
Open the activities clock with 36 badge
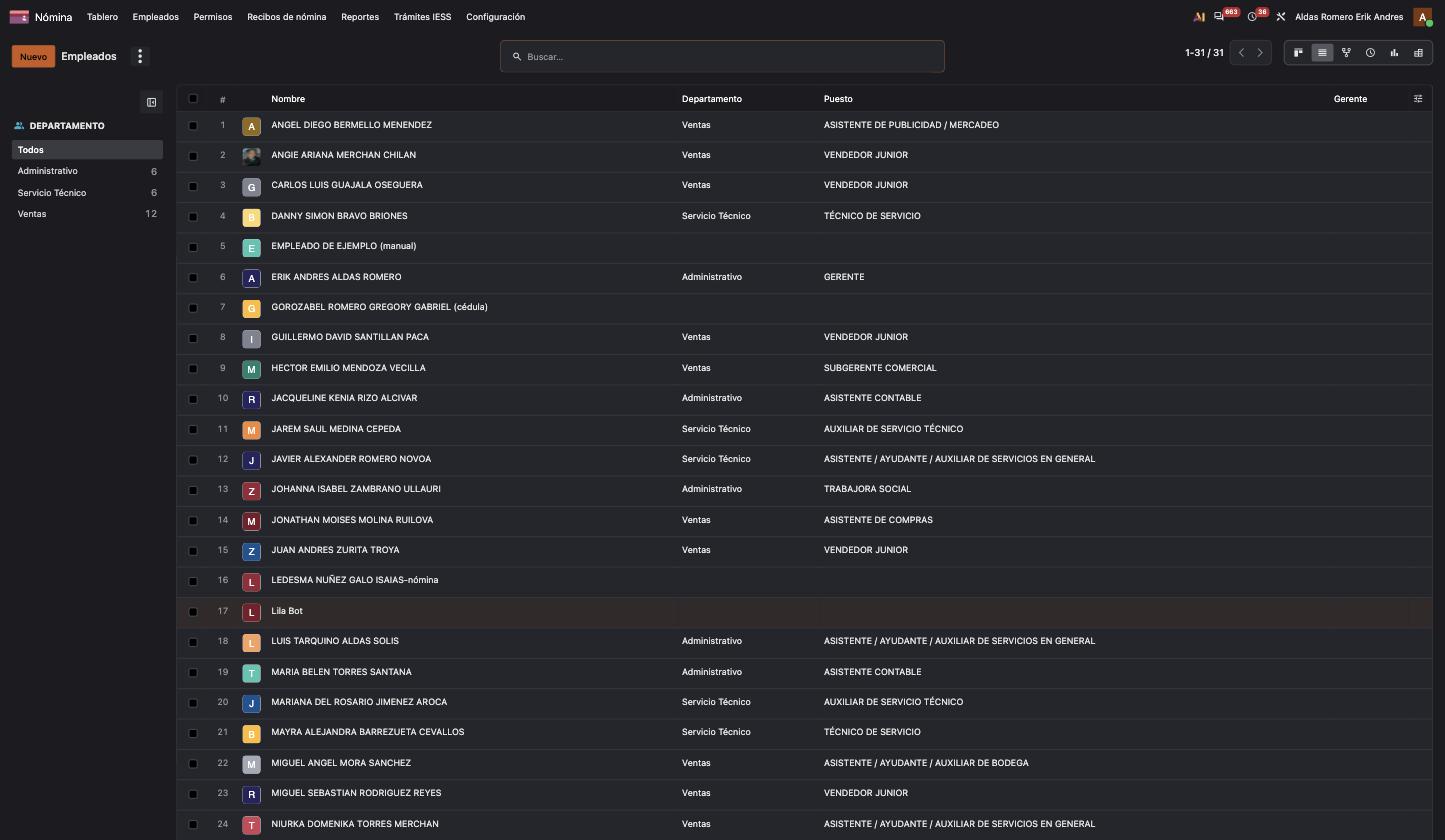click(1252, 17)
